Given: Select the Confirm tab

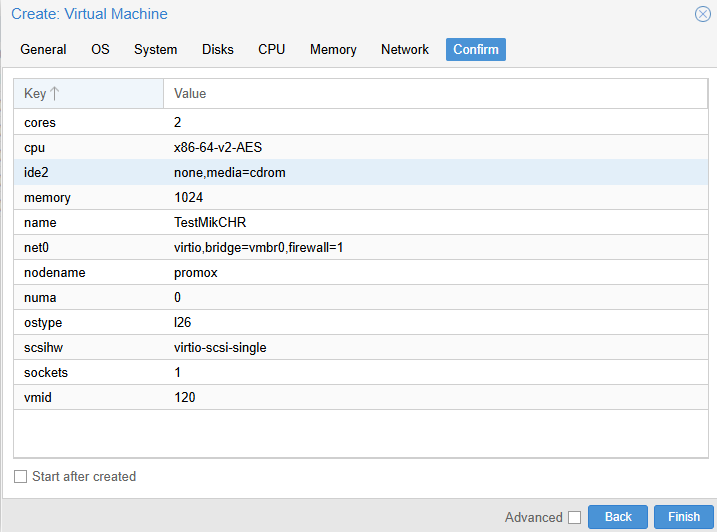Looking at the screenshot, I should point(476,49).
